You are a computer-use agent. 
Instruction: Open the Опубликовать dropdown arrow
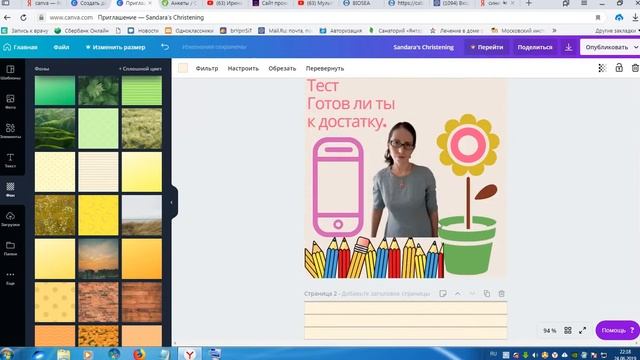636,47
